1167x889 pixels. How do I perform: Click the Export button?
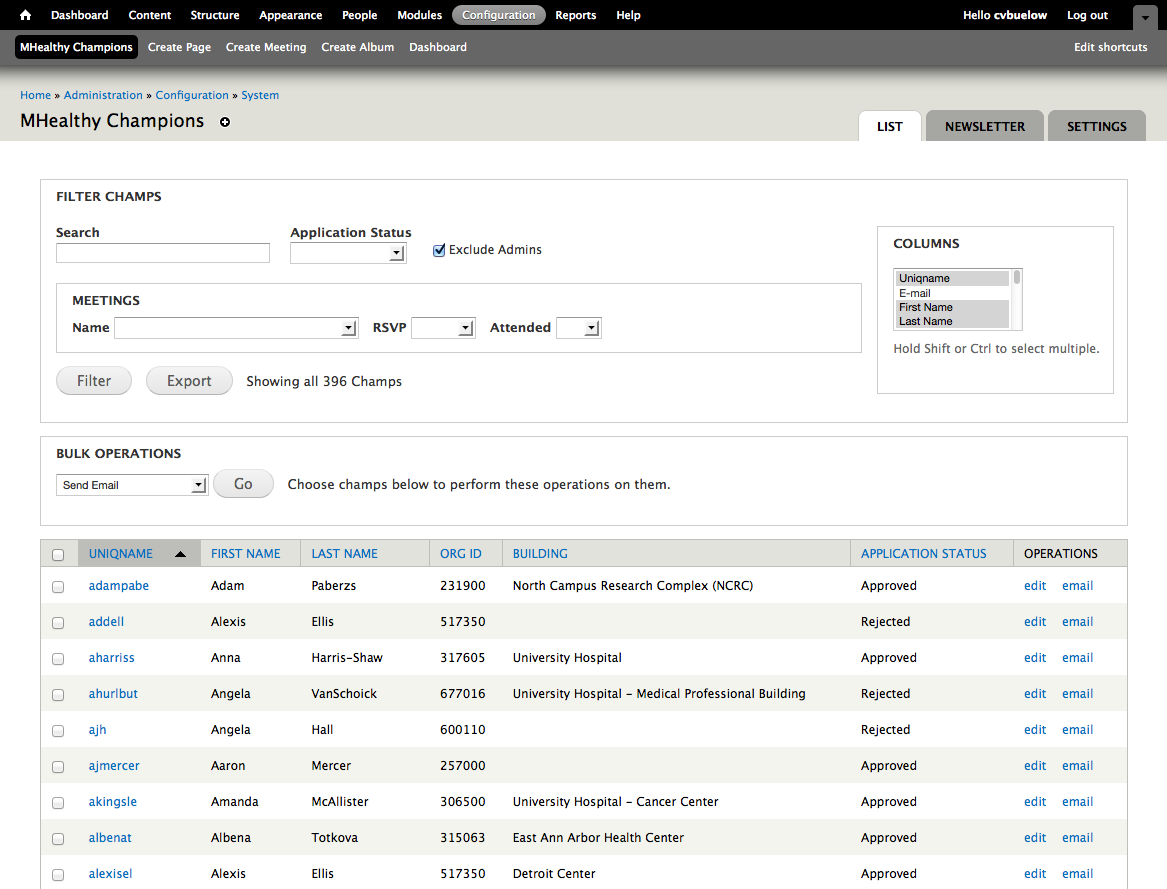(189, 381)
